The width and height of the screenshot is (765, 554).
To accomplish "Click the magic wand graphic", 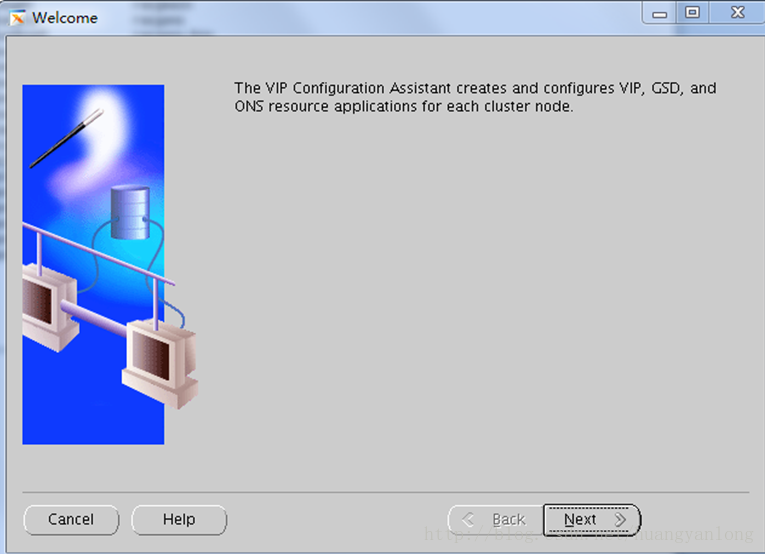I will coord(67,138).
